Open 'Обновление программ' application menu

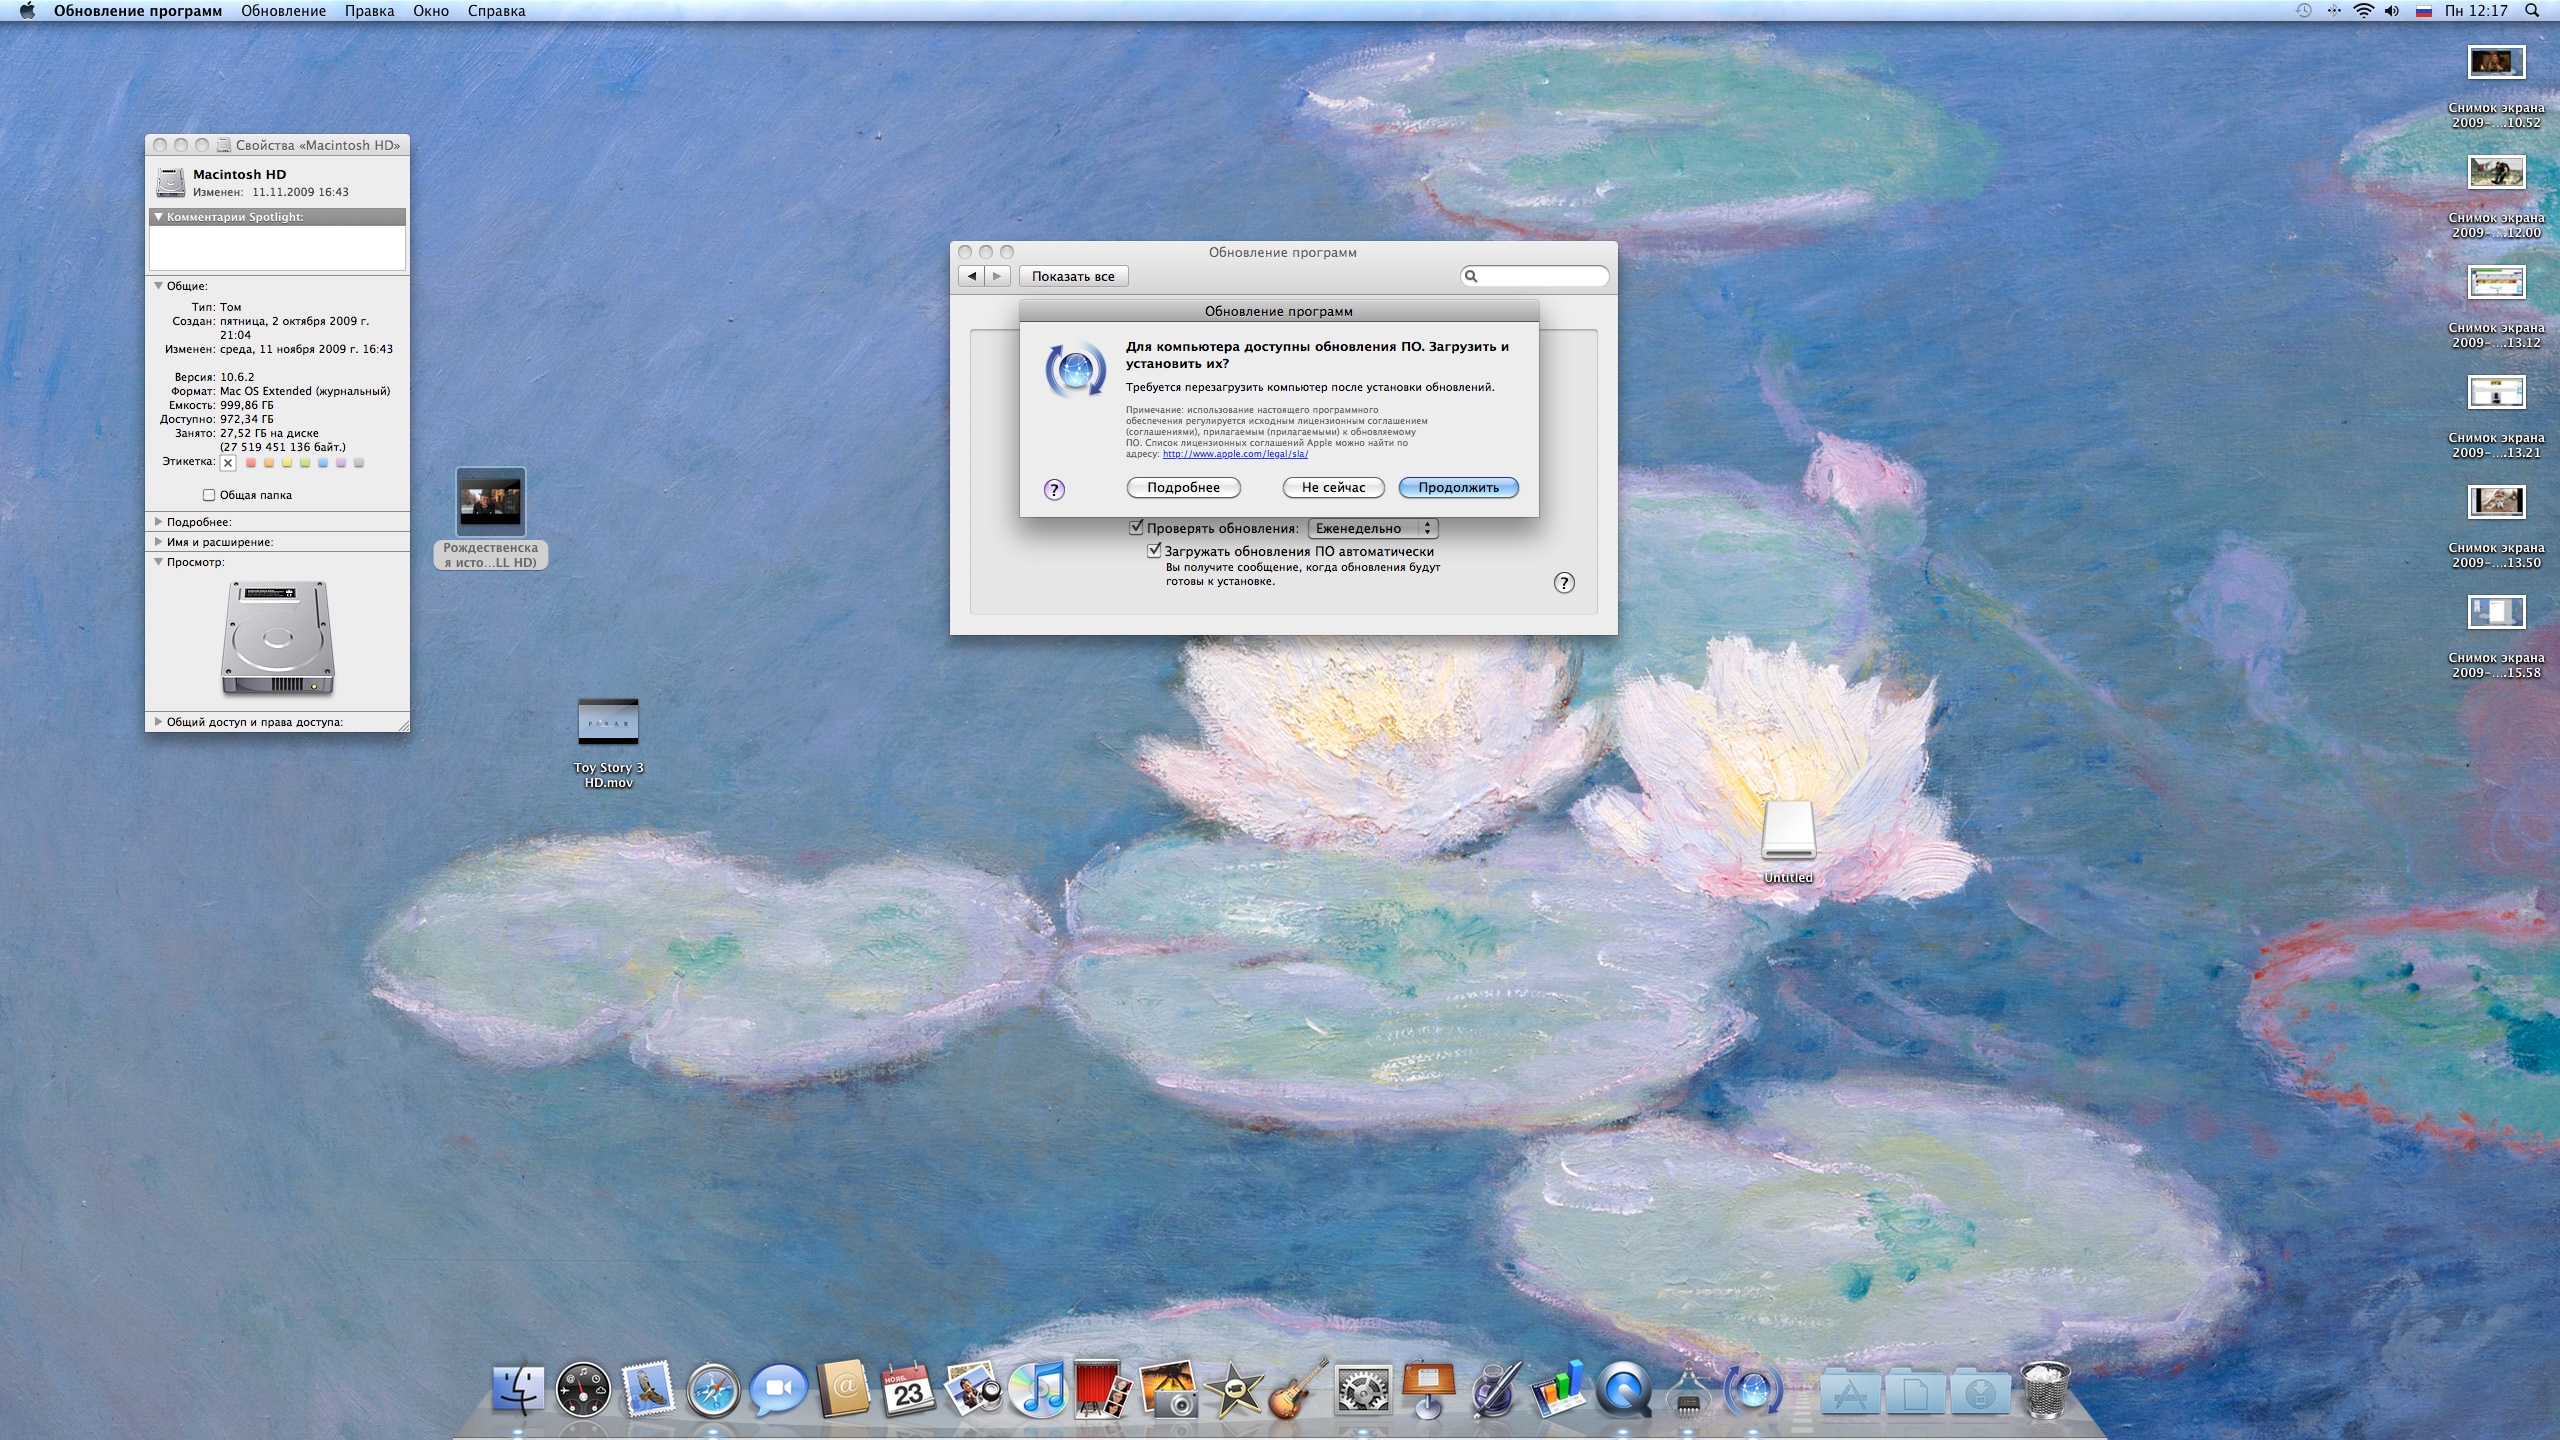pos(138,11)
